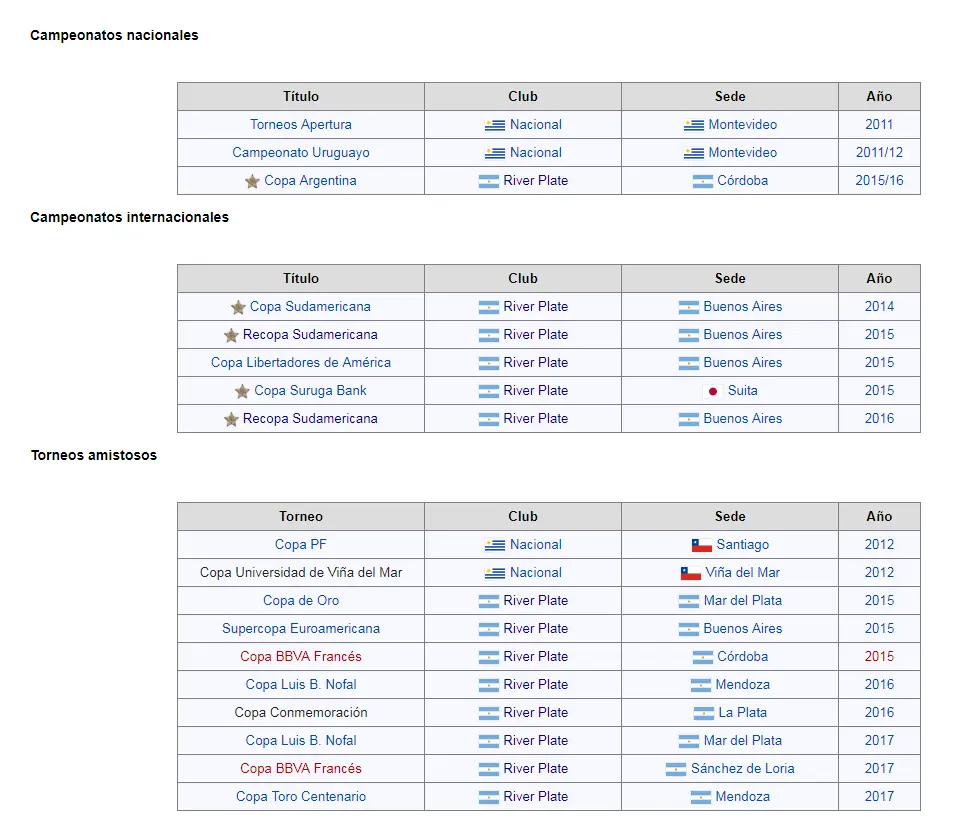Click the Chile flag beside Viña del Mar
Viewport: 956px width, 838px height.
(691, 573)
